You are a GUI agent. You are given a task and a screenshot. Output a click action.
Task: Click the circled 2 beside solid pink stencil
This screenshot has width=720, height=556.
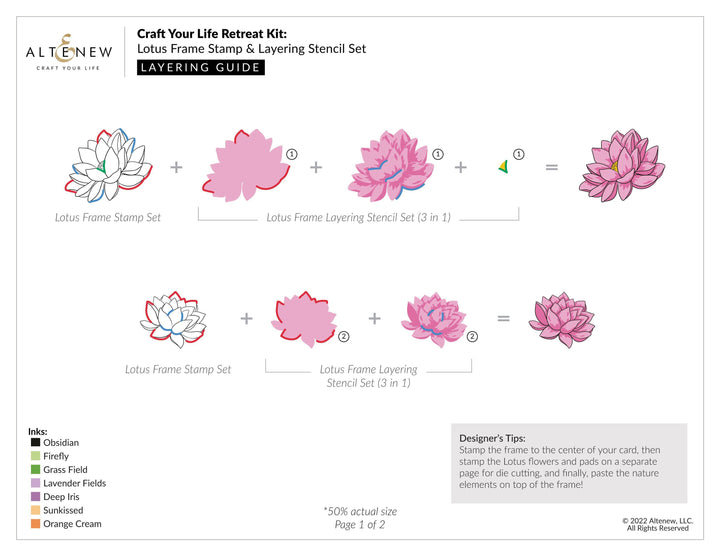tap(344, 337)
